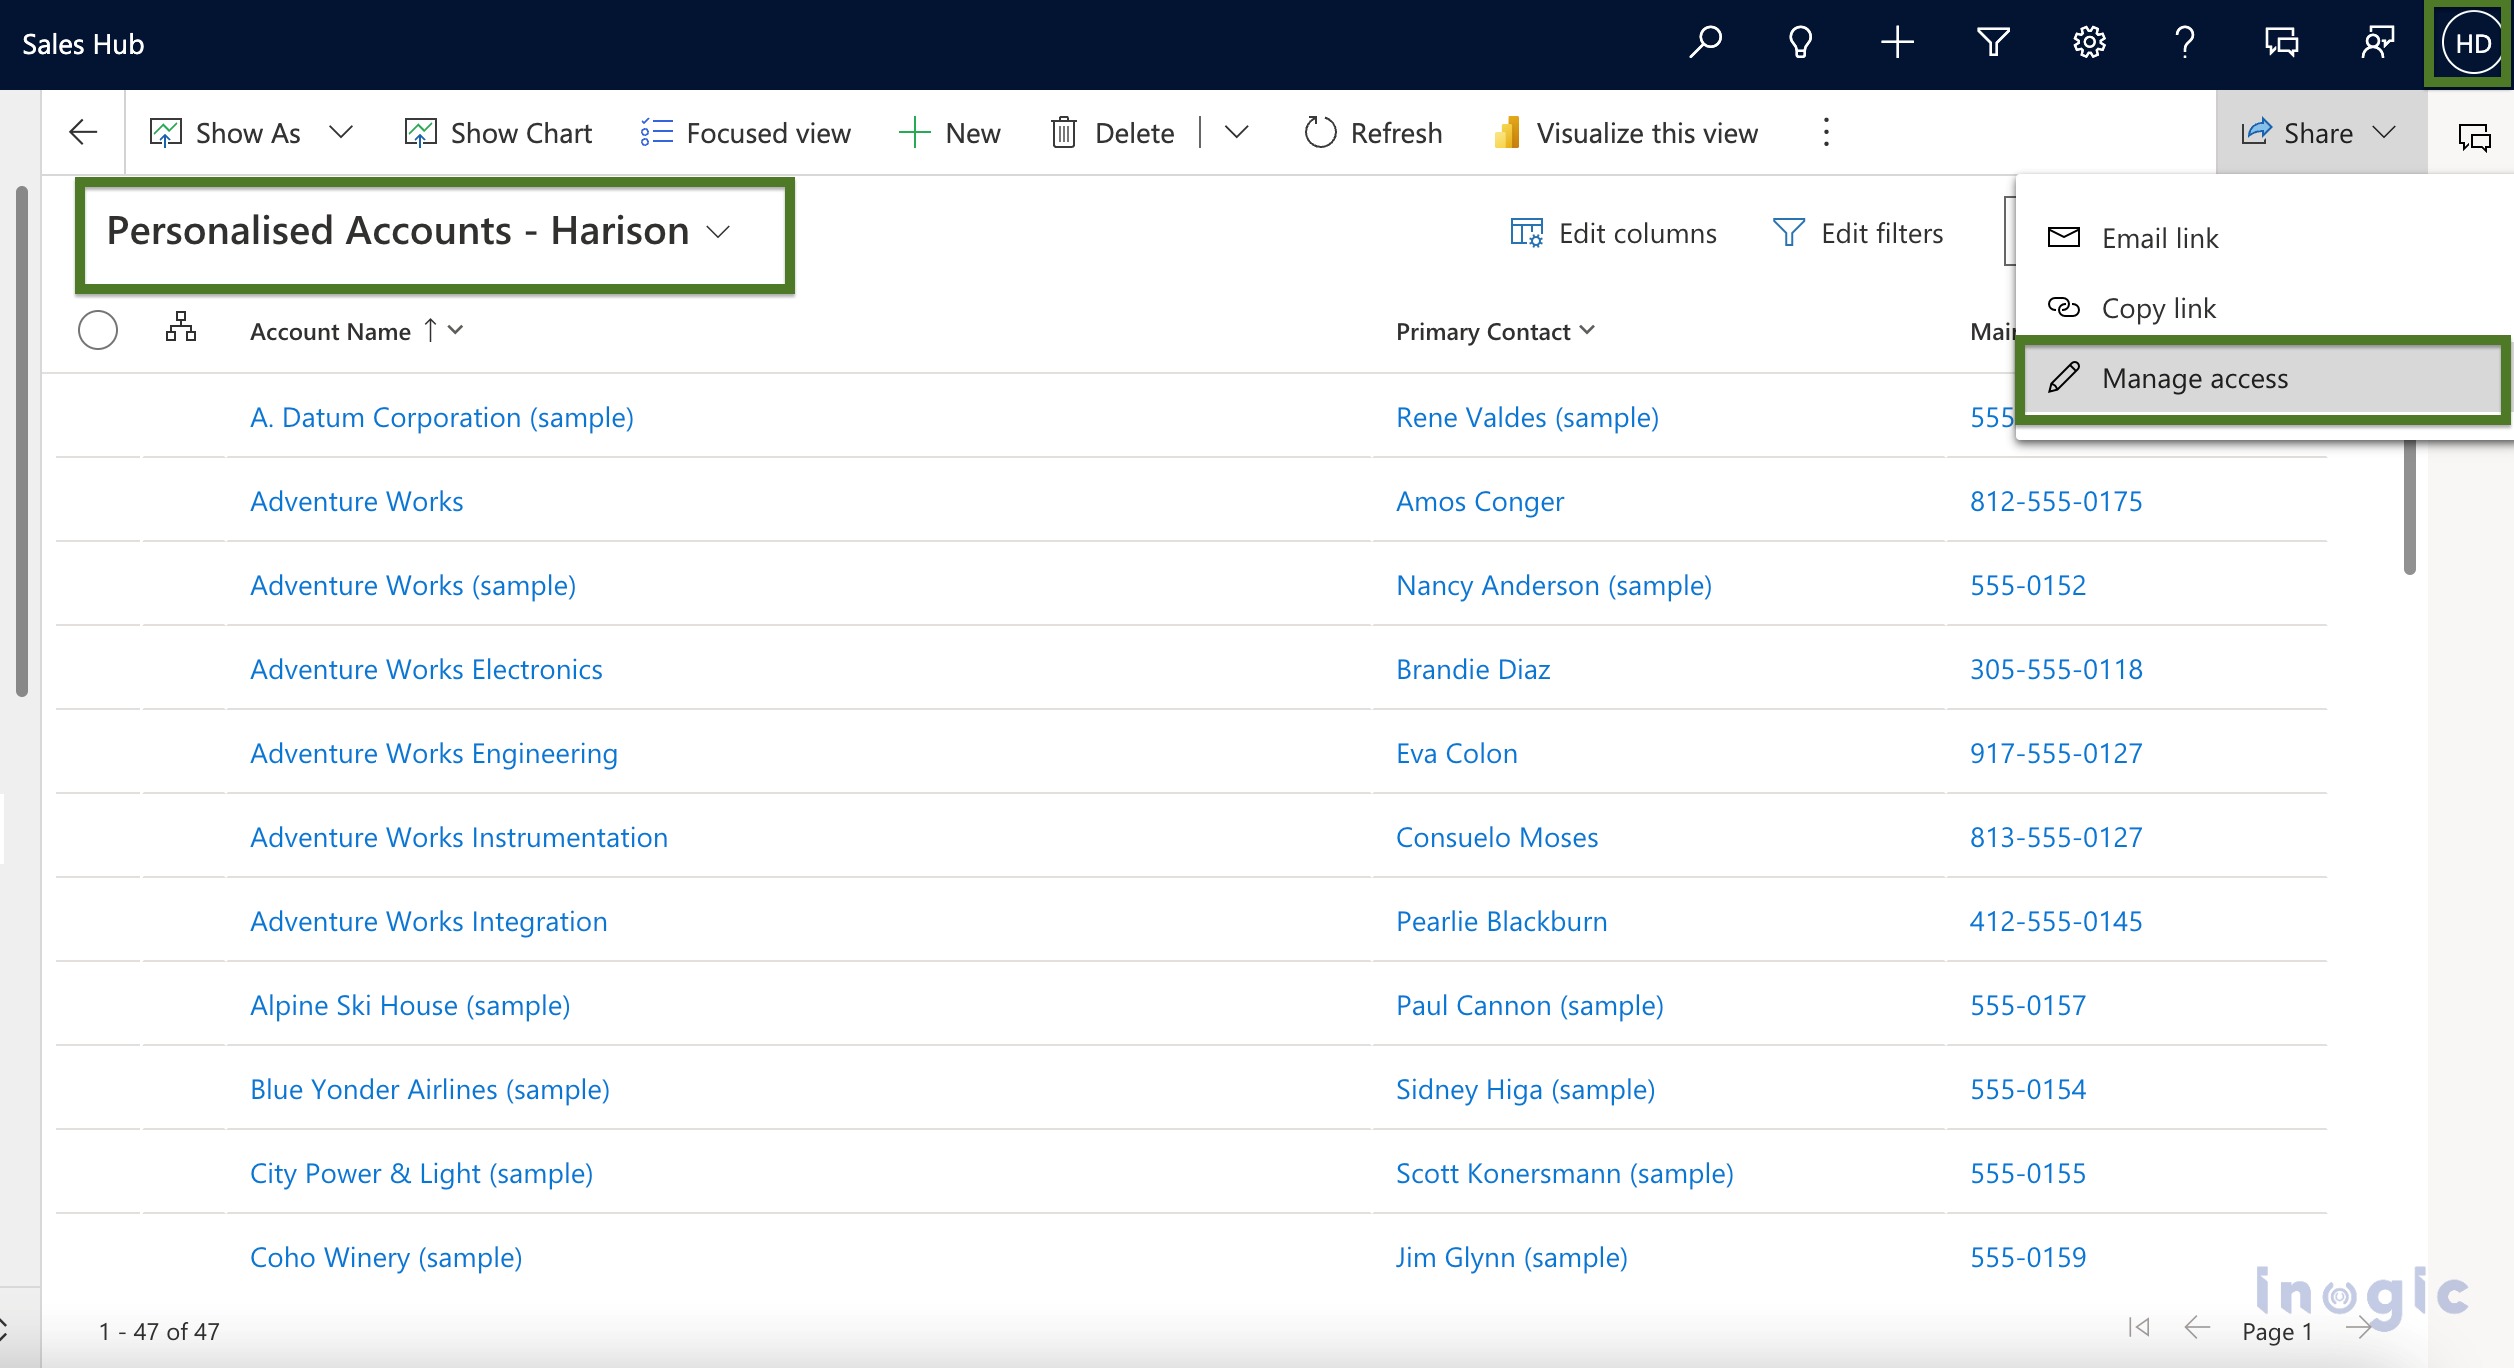This screenshot has height=1368, width=2514.
Task: Toggle the select-all checkbox
Action: [96, 330]
